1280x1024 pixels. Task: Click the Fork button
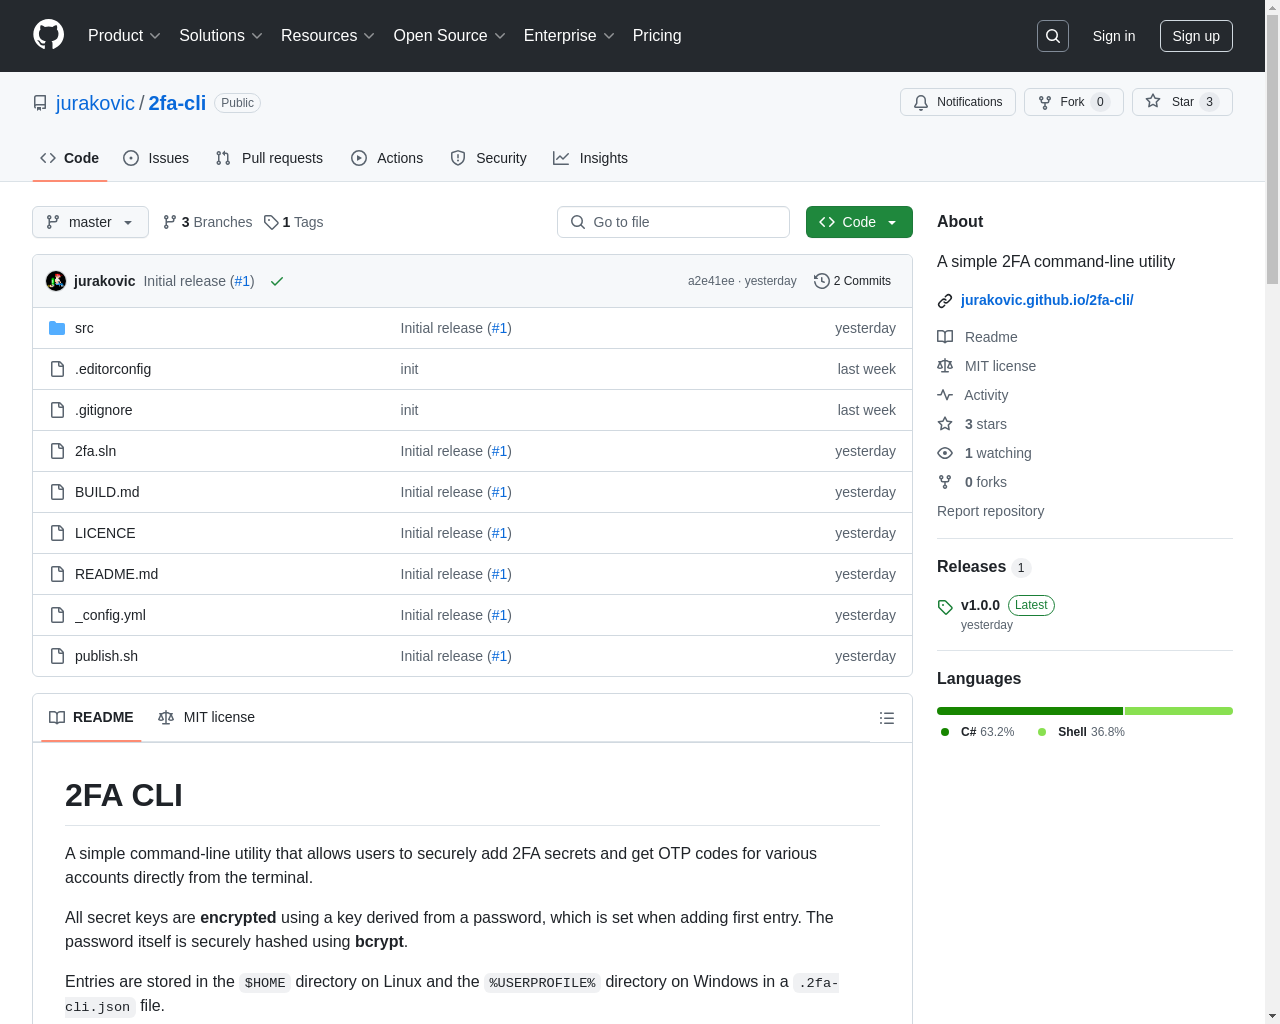point(1074,102)
